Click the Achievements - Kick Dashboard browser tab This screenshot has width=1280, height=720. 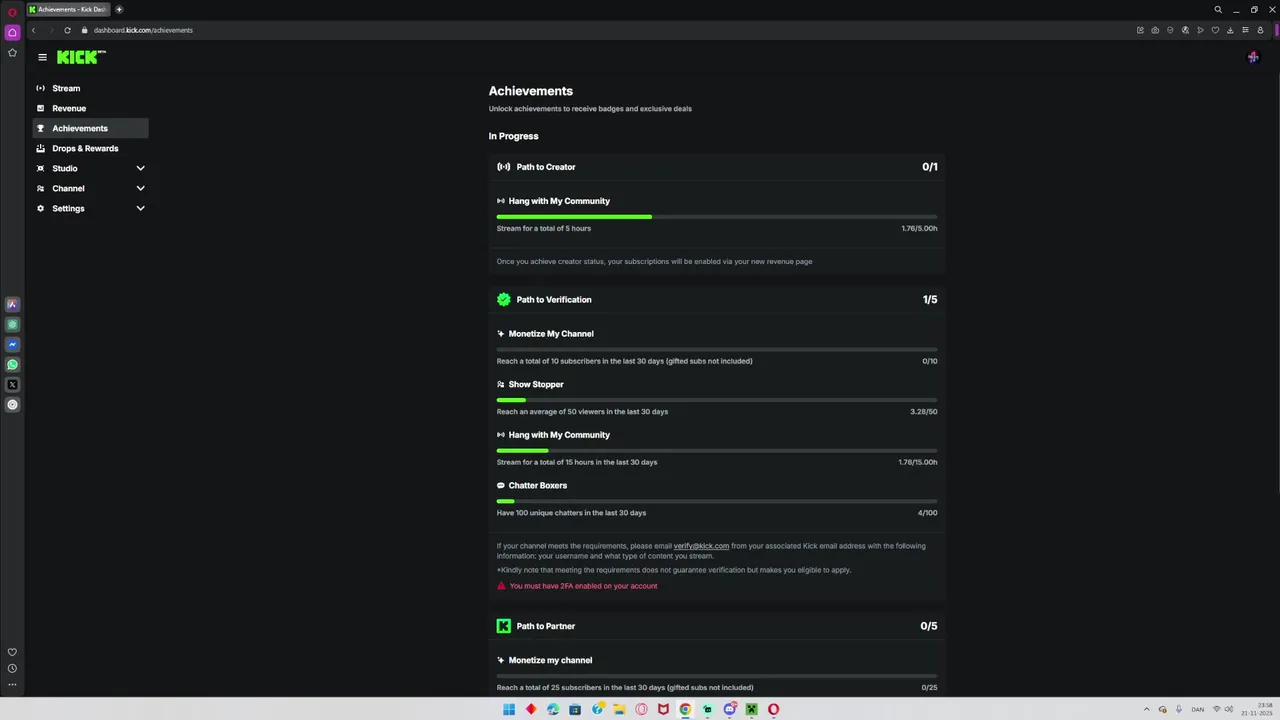pyautogui.click(x=68, y=10)
